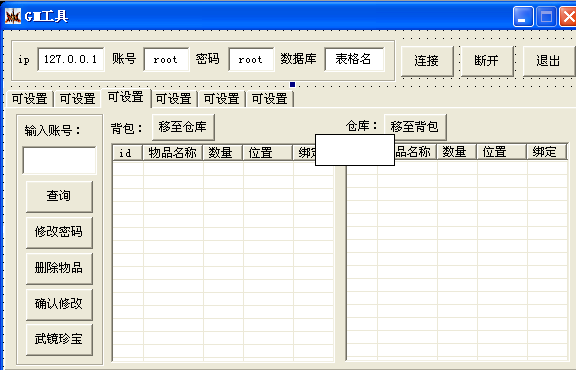Switch to the first 可设置 tab
Screen dimensions: 576x370
(x=29, y=99)
